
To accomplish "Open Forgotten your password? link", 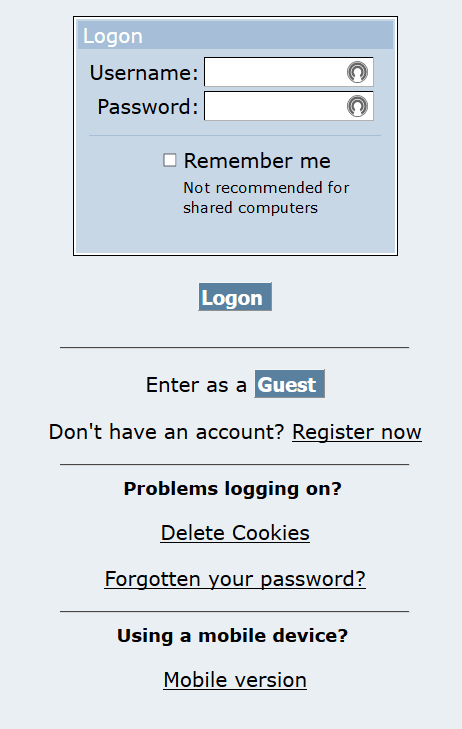I will [235, 579].
